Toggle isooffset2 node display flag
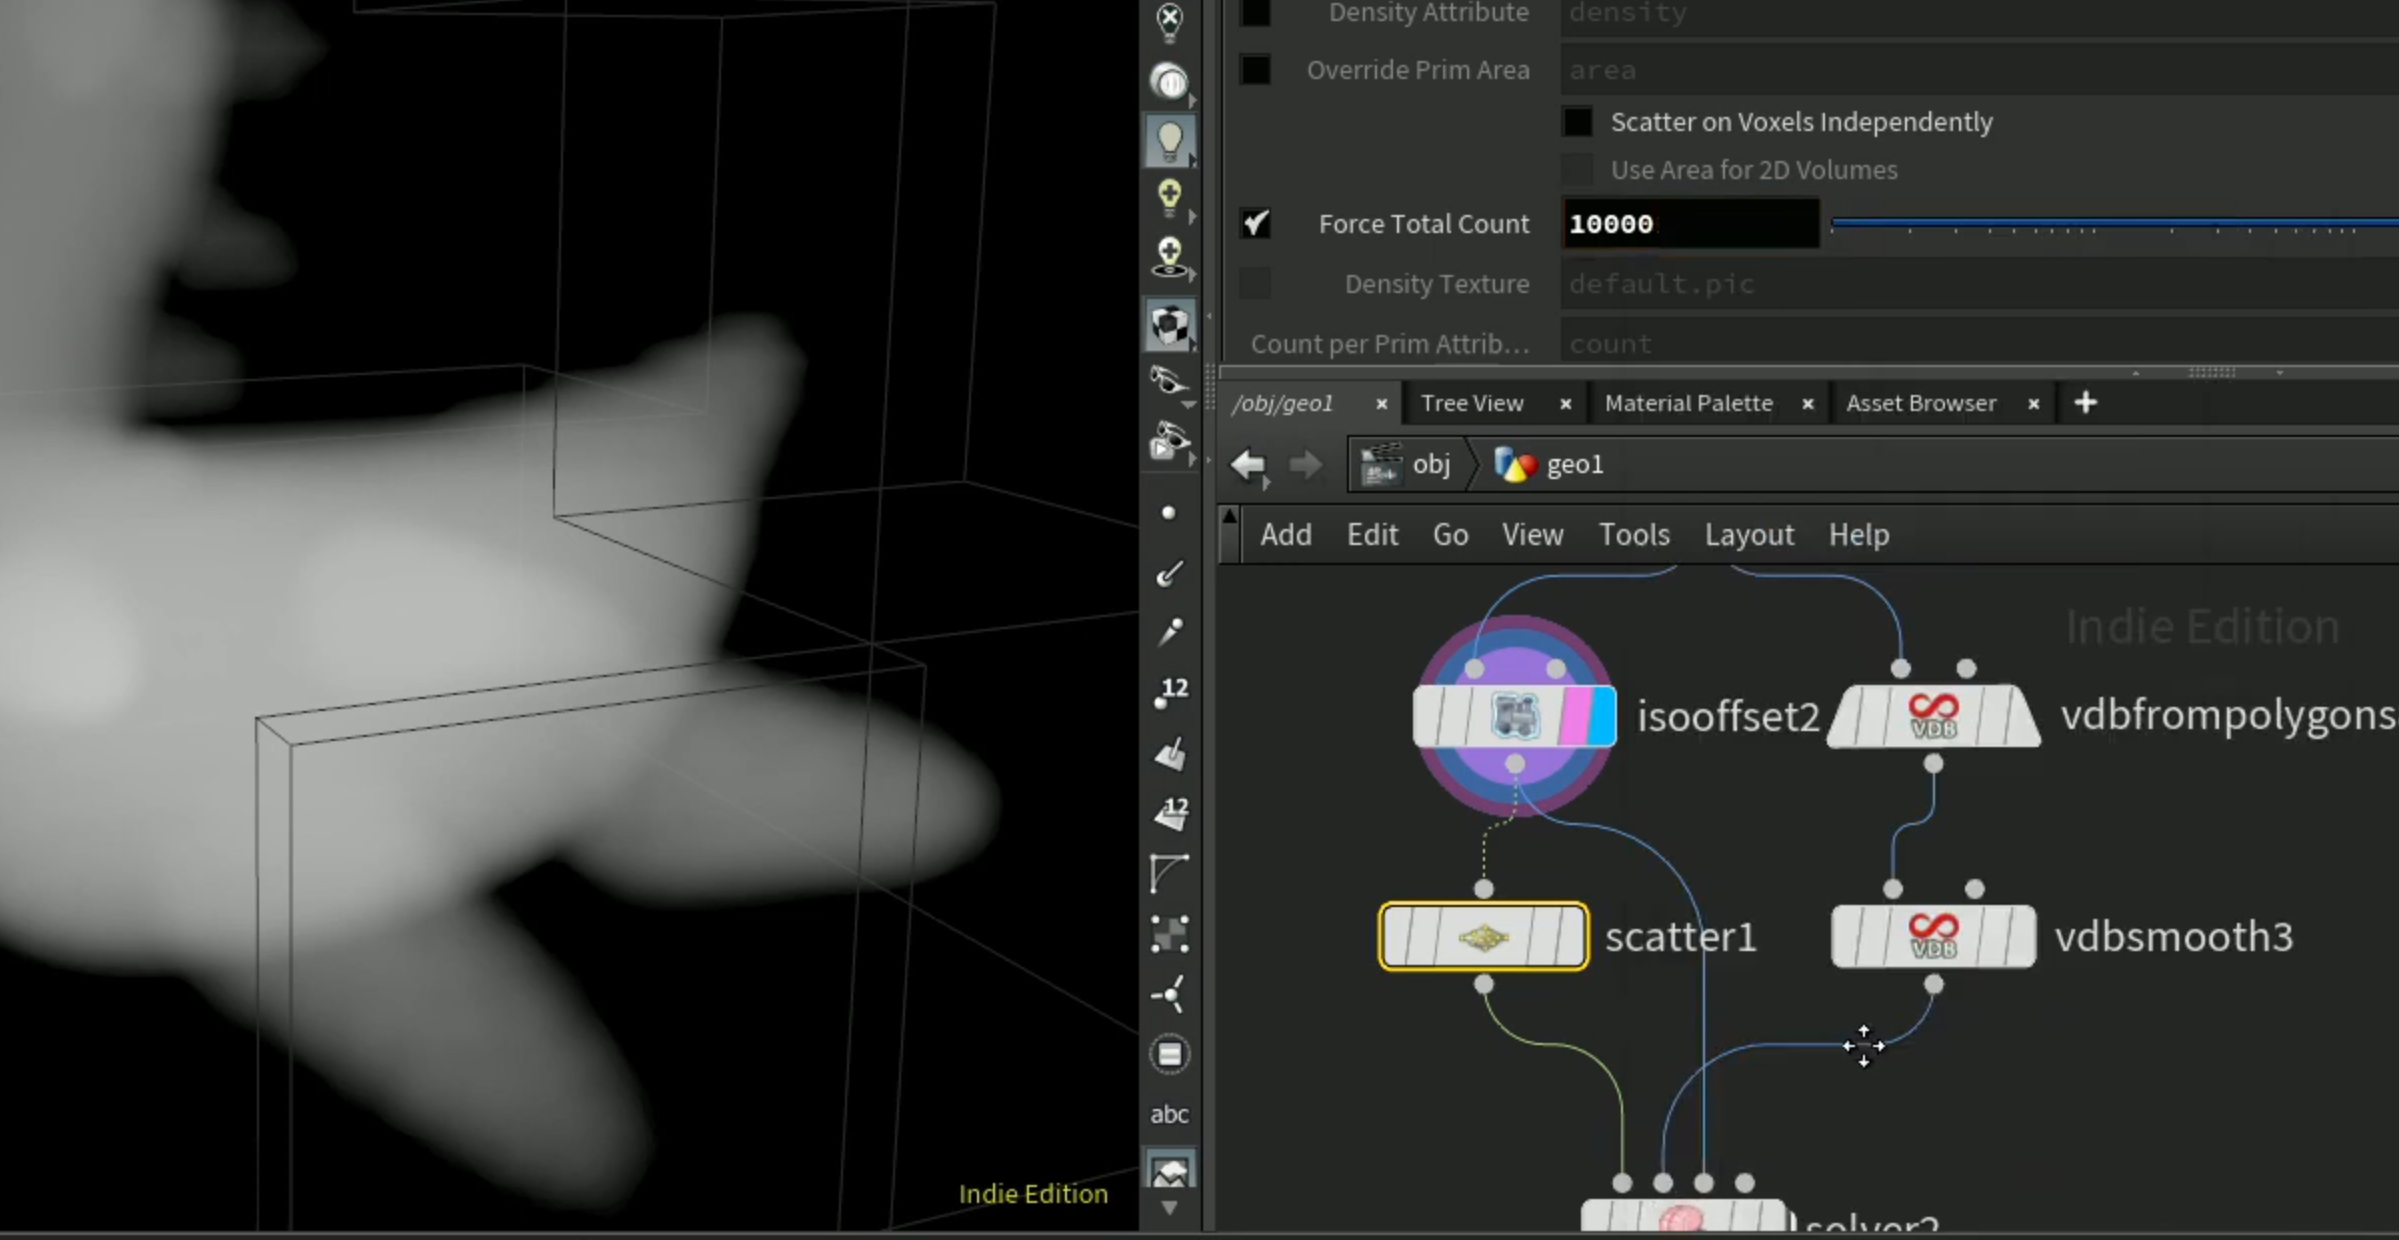2399x1240 pixels. (1601, 716)
